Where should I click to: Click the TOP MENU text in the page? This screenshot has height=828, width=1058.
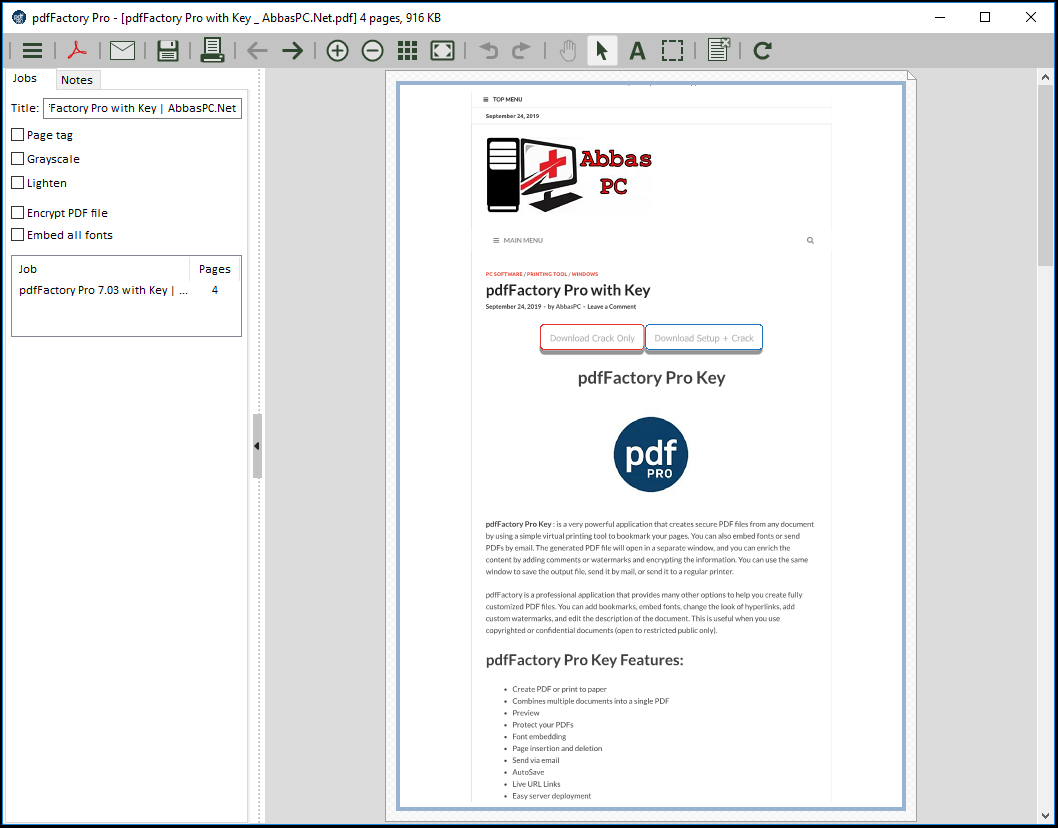pos(507,99)
